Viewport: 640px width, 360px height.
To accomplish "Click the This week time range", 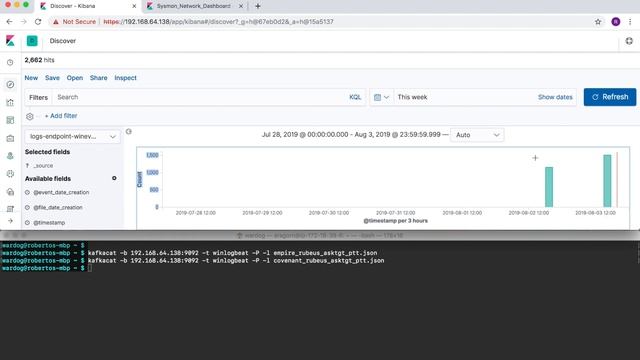I will [x=412, y=97].
